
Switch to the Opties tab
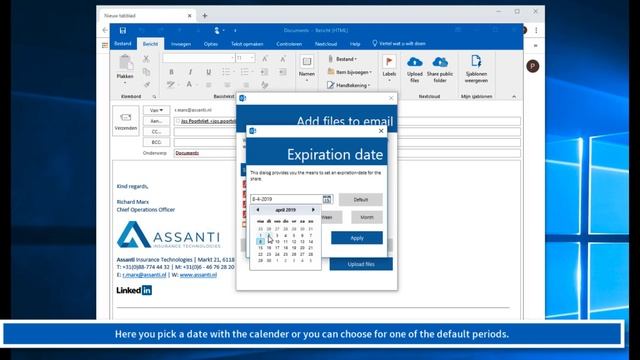211,44
